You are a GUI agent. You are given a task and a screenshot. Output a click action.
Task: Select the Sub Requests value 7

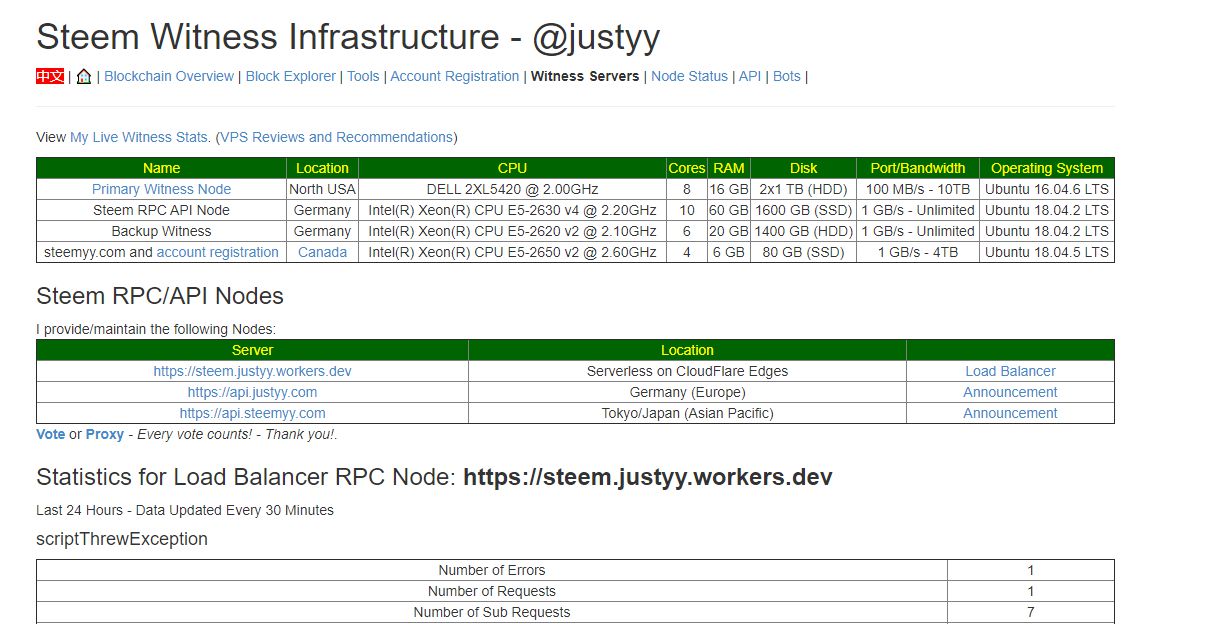[1031, 612]
